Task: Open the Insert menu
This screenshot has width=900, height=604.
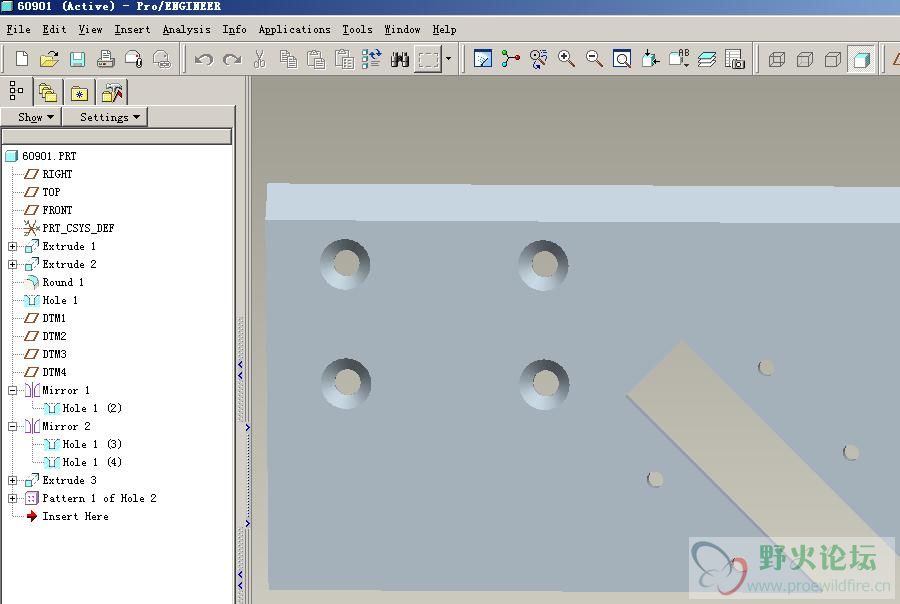Action: pyautogui.click(x=132, y=29)
